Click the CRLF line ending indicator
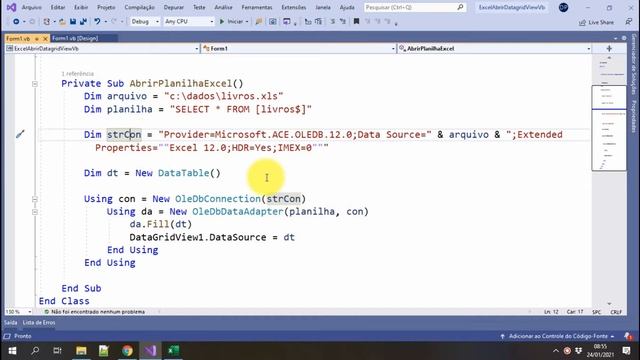The width and height of the screenshot is (640, 360). [x=616, y=312]
